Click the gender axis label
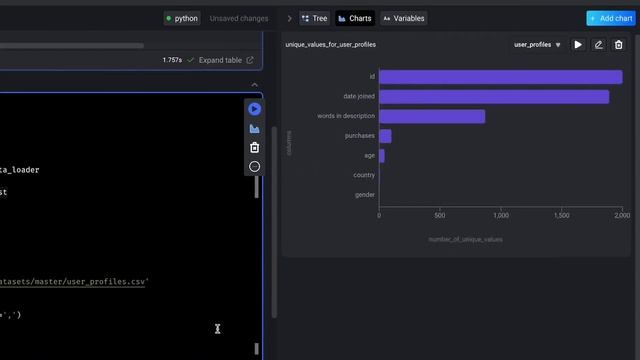The image size is (640, 360). point(364,195)
